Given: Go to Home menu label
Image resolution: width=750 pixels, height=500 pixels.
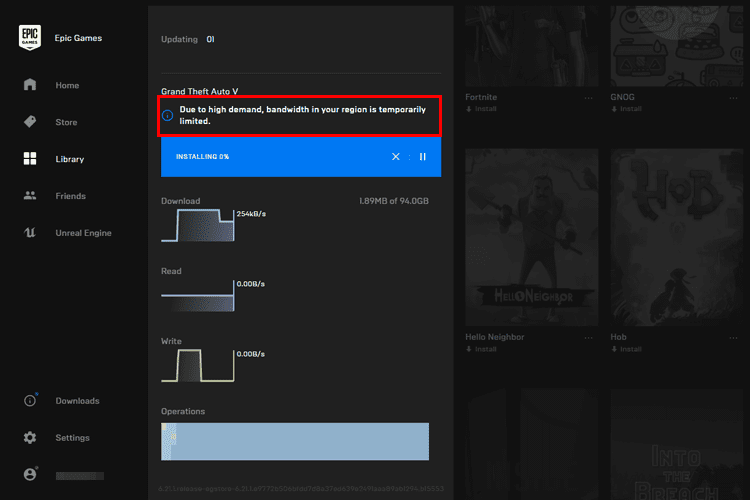Looking at the screenshot, I should [x=67, y=85].
